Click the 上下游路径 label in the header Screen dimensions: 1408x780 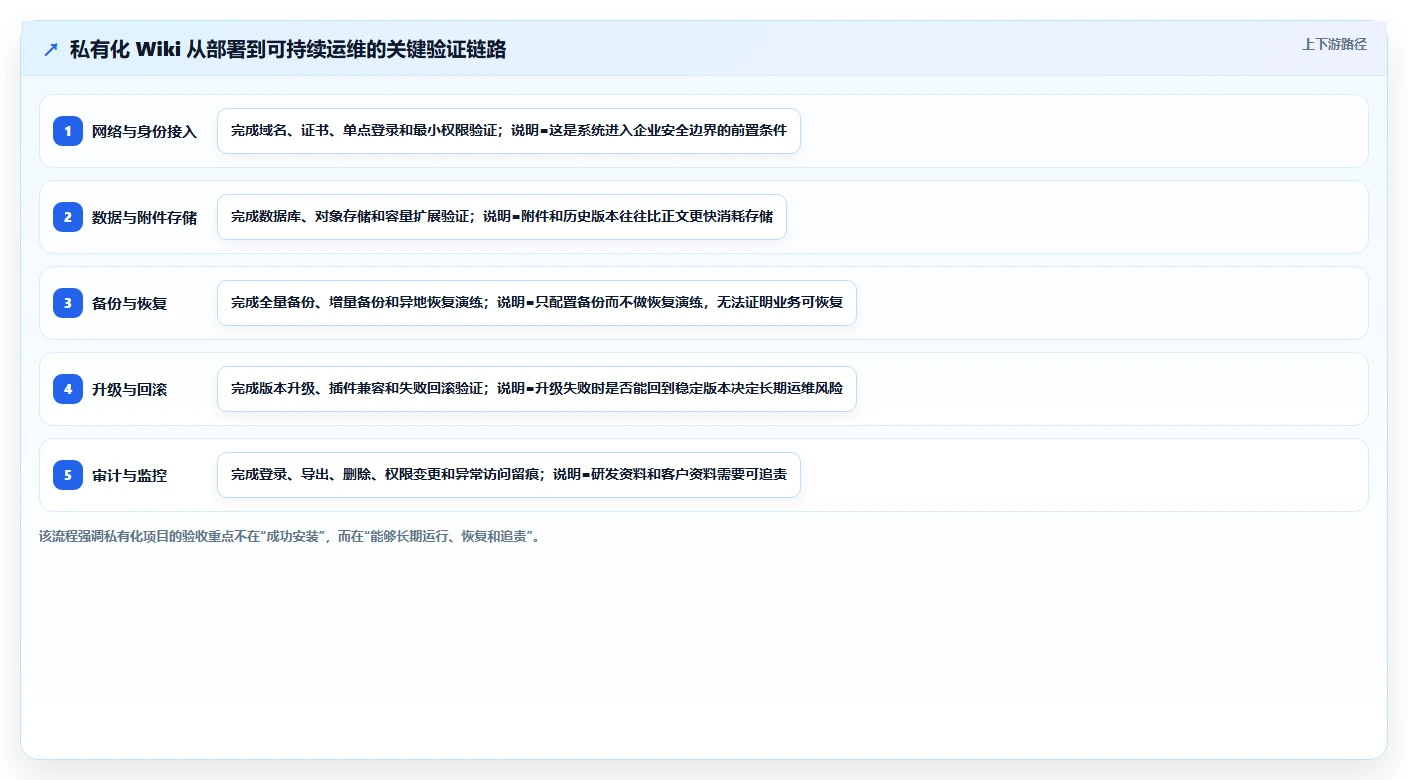pyautogui.click(x=1334, y=44)
